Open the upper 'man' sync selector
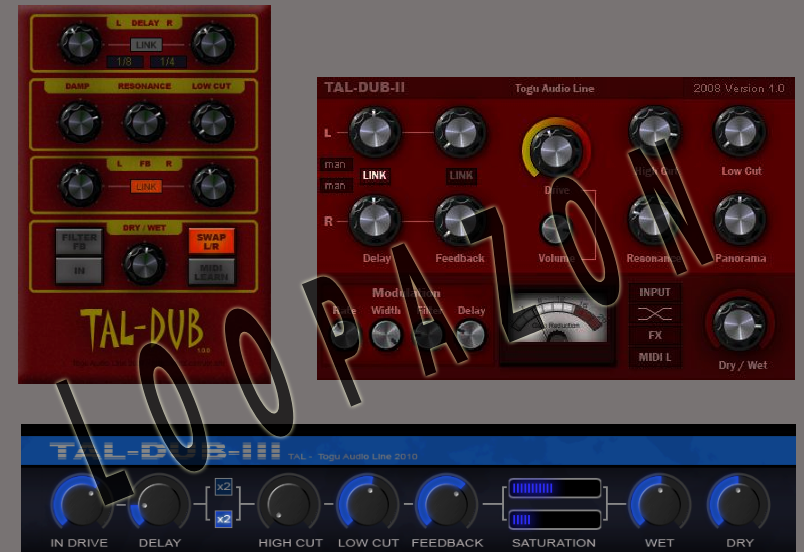Screen dimensions: 804x552 335,165
